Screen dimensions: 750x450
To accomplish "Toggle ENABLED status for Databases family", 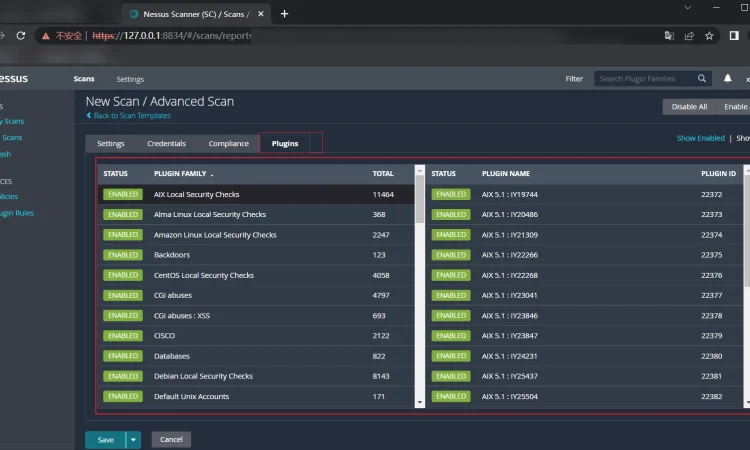I will (123, 356).
